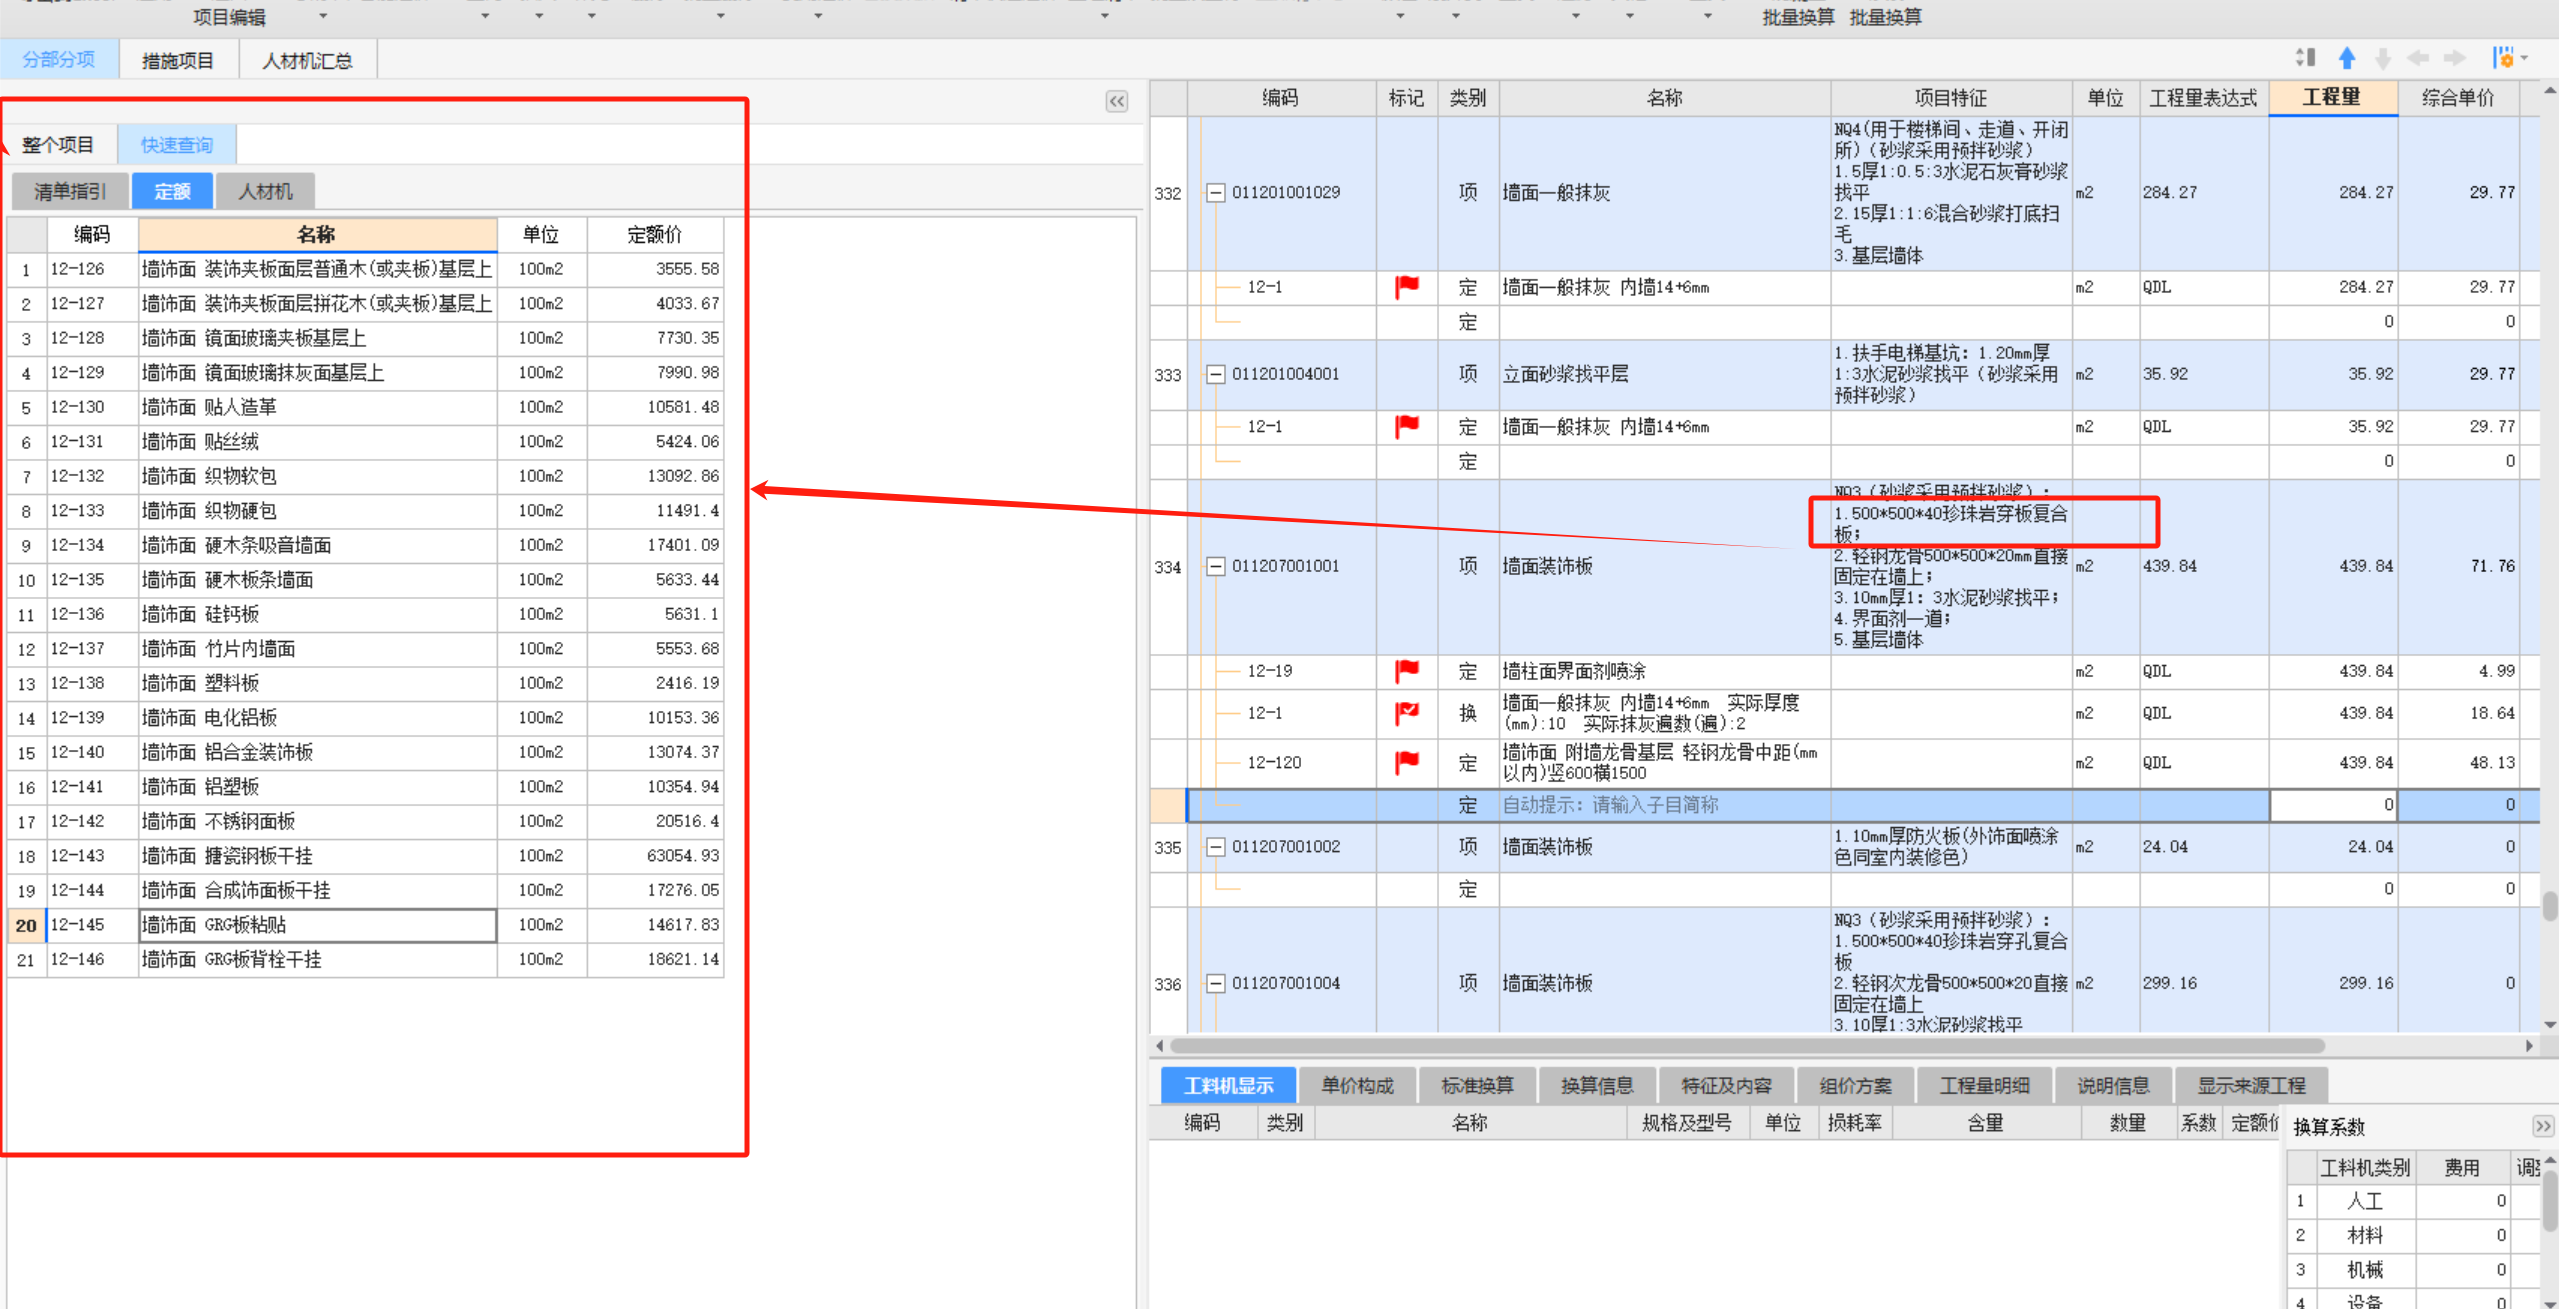2559x1309 pixels.
Task: Click the row height adjust icon
Action: pyautogui.click(x=2305, y=58)
